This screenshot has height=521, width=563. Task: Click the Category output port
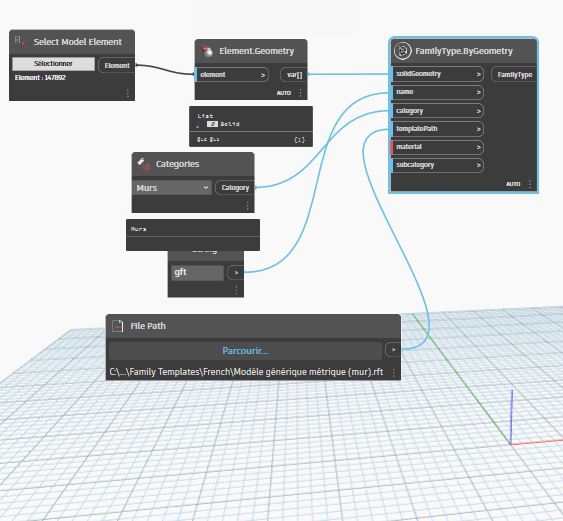[234, 188]
